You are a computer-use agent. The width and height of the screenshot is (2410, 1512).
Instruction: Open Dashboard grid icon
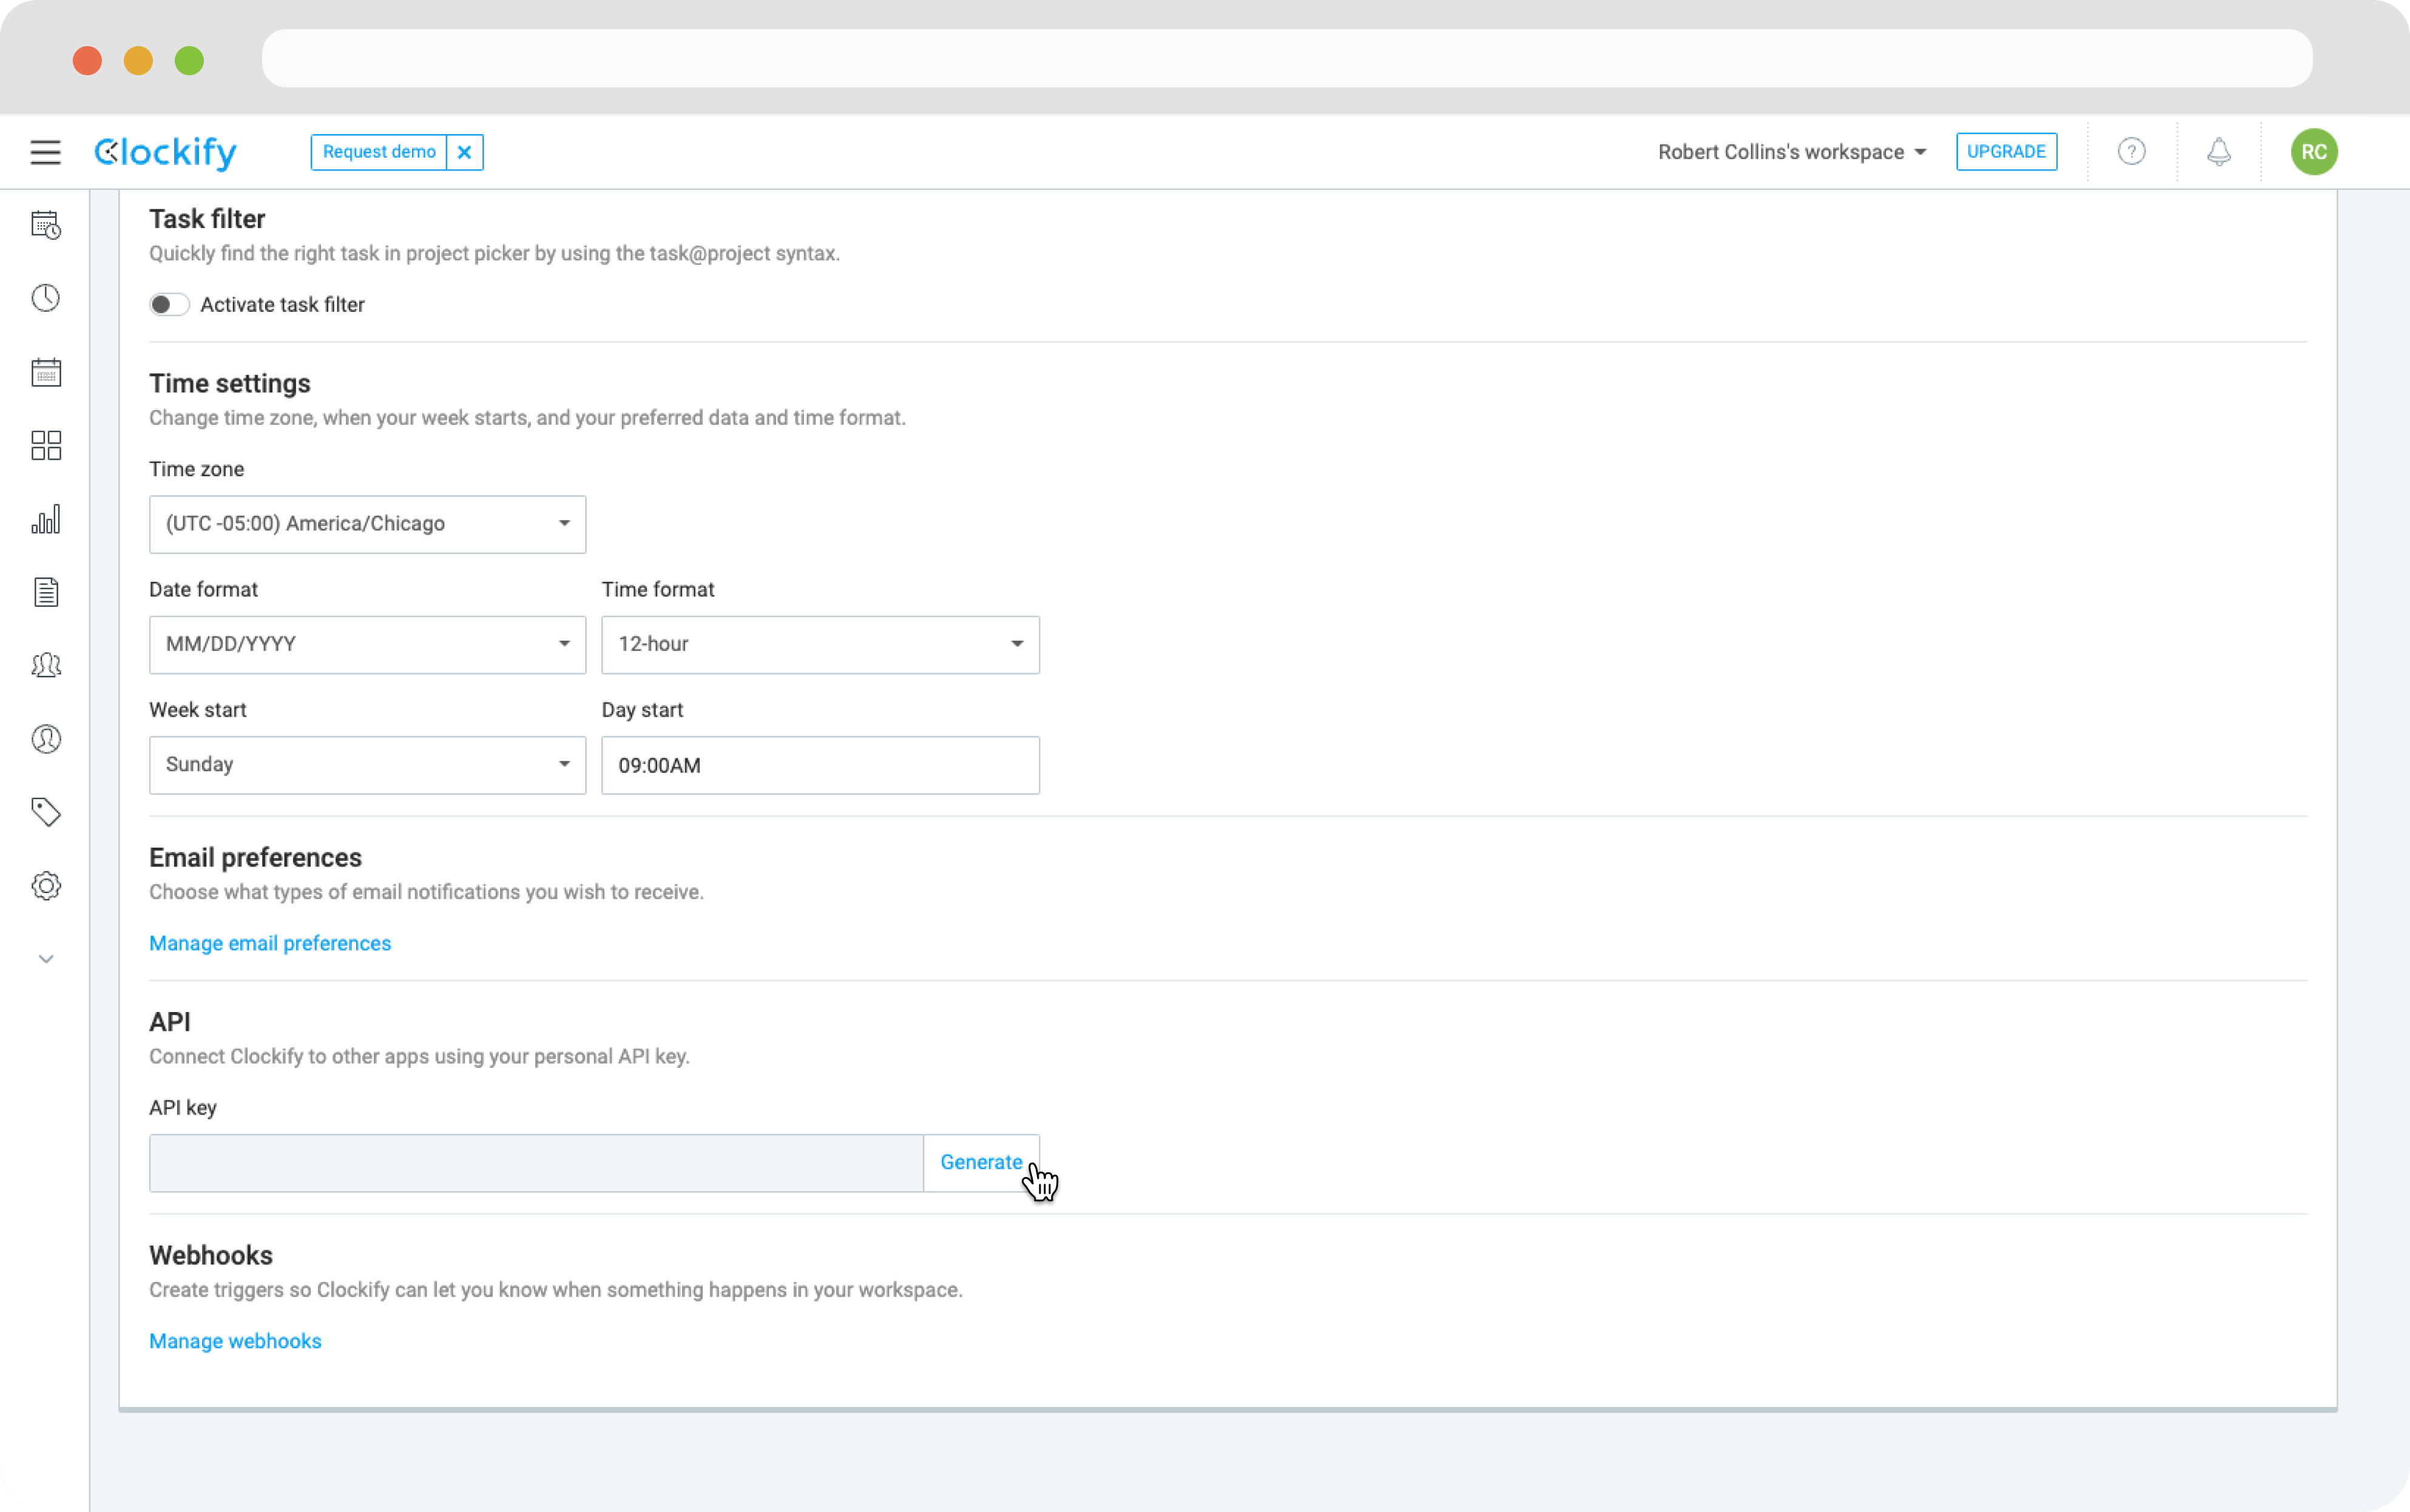coord(46,445)
